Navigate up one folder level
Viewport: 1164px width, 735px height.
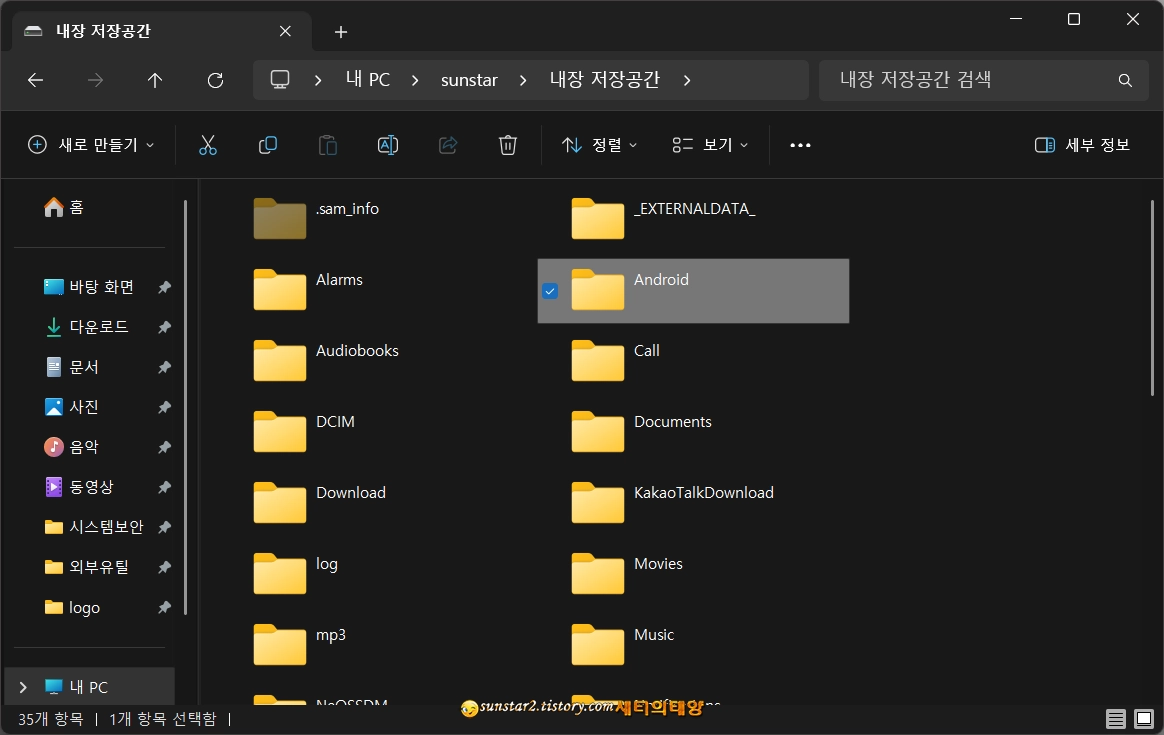(154, 80)
